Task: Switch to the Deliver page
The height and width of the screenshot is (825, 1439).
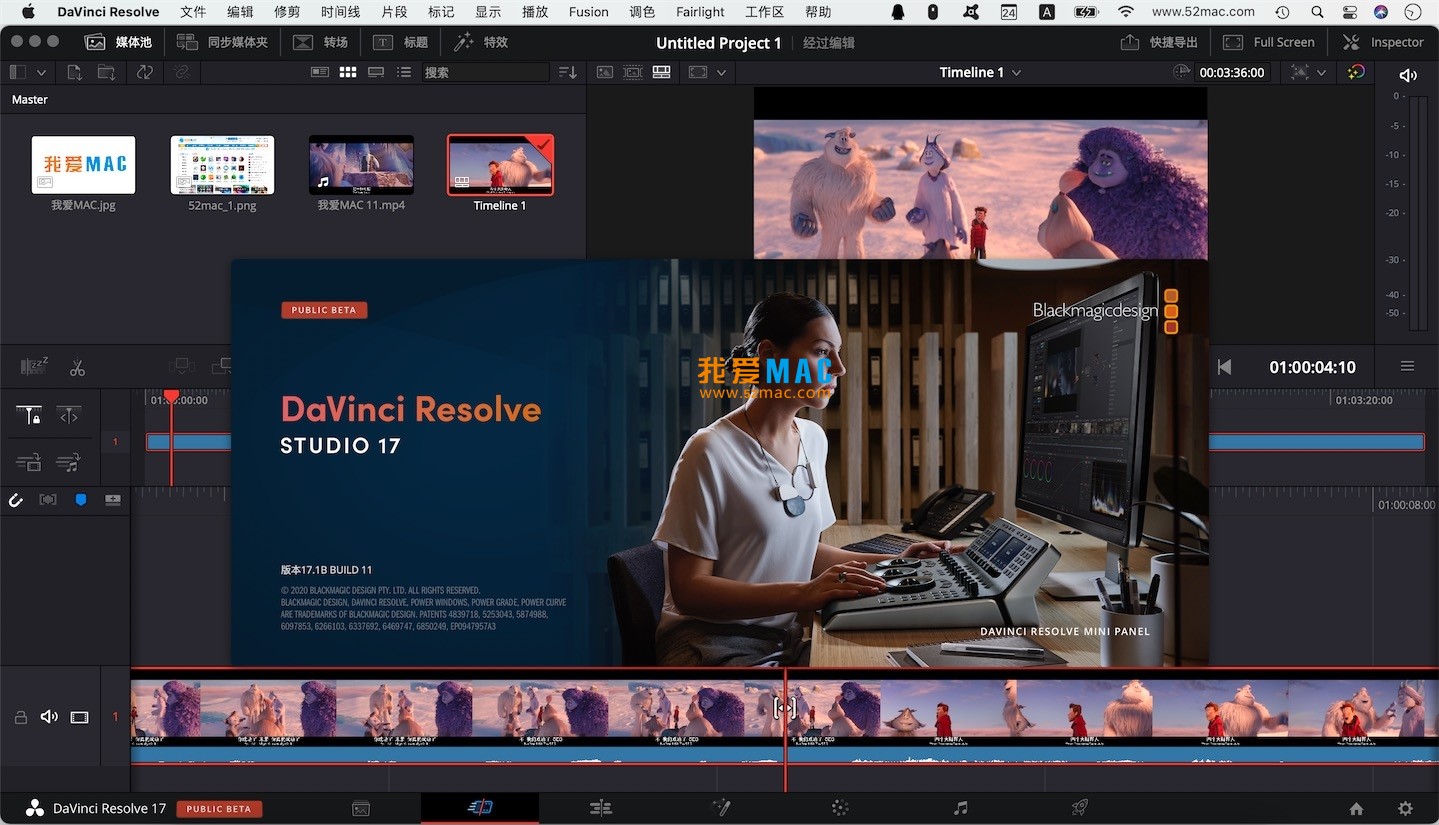Action: (1080, 808)
